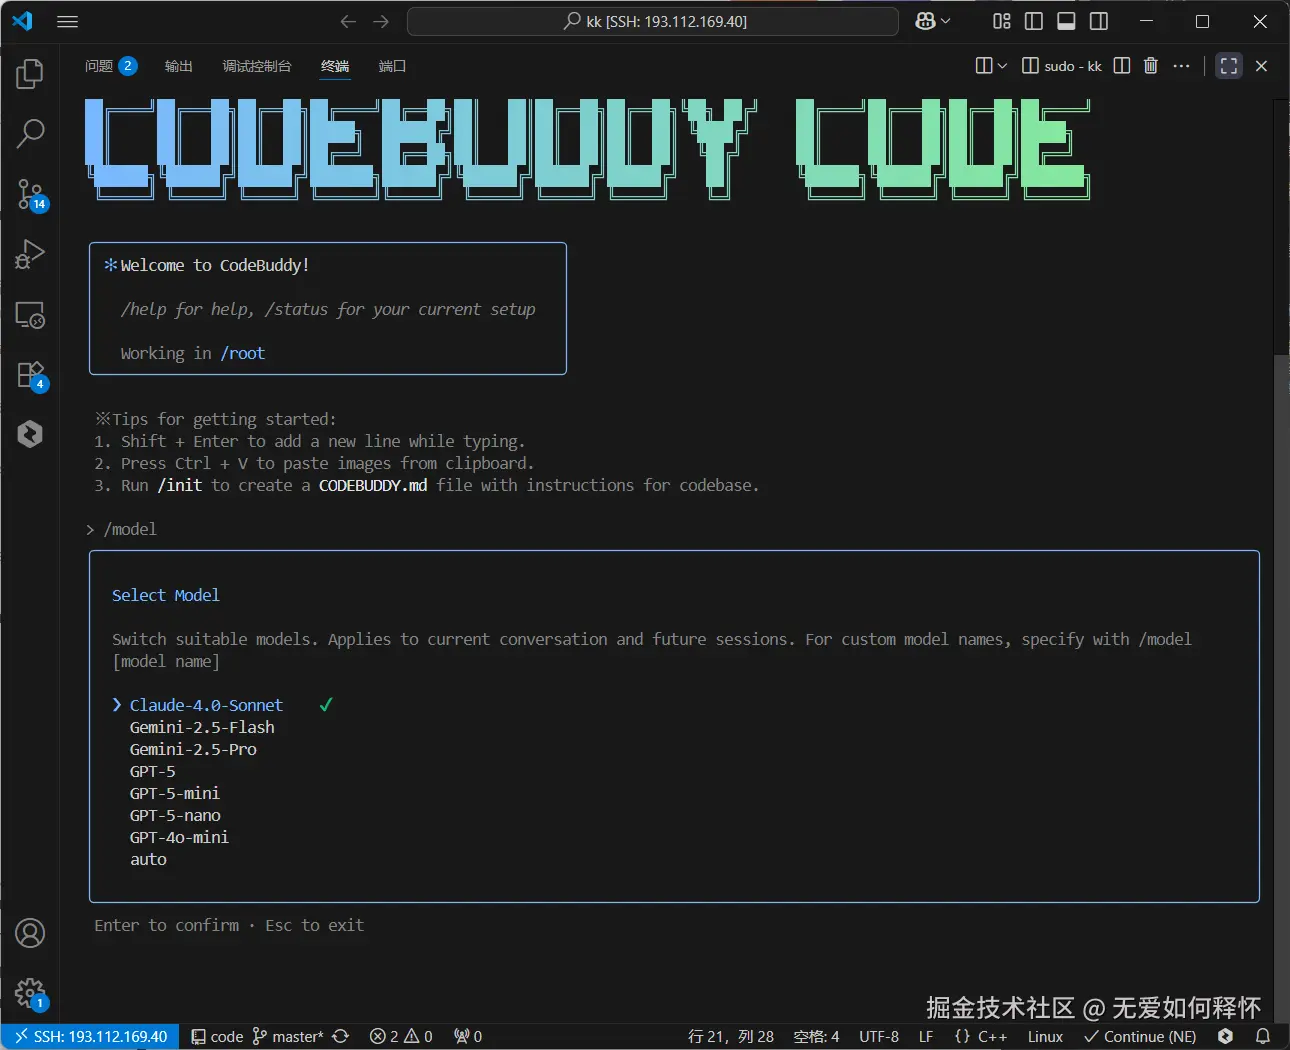Open the Extensions view with badge 4
Screen dimensions: 1290x1050
coord(30,375)
